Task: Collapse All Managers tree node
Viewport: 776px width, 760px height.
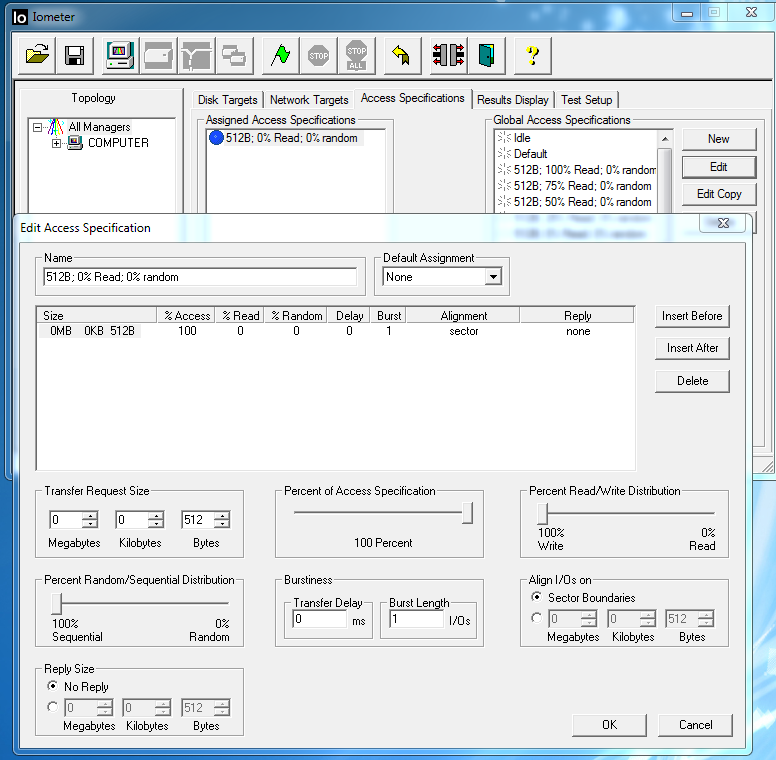Action: [x=37, y=128]
